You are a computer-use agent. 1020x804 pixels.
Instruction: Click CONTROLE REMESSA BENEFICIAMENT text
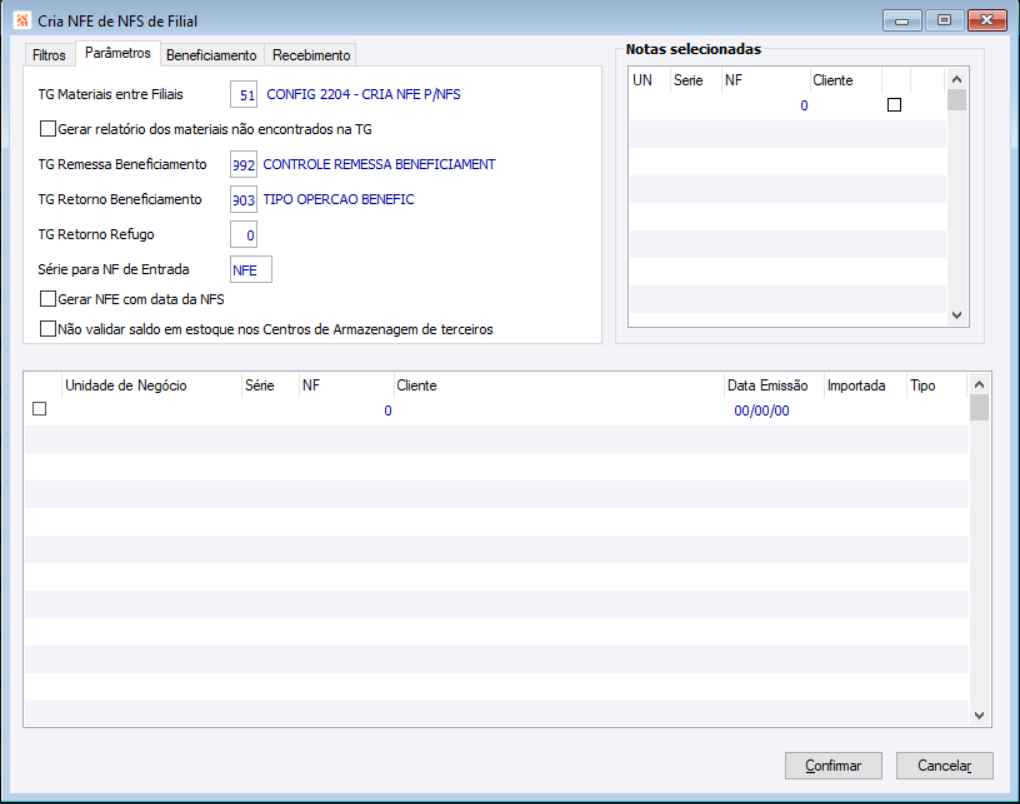pyautogui.click(x=379, y=165)
